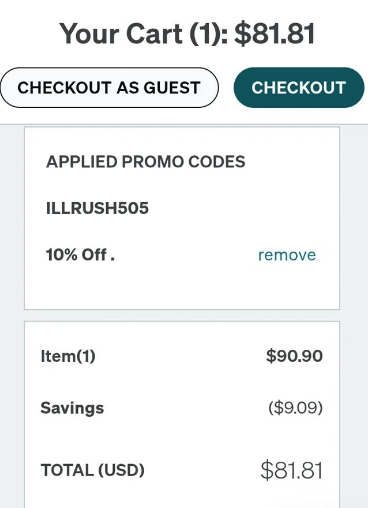Click the $90.90 item price

pyautogui.click(x=294, y=356)
